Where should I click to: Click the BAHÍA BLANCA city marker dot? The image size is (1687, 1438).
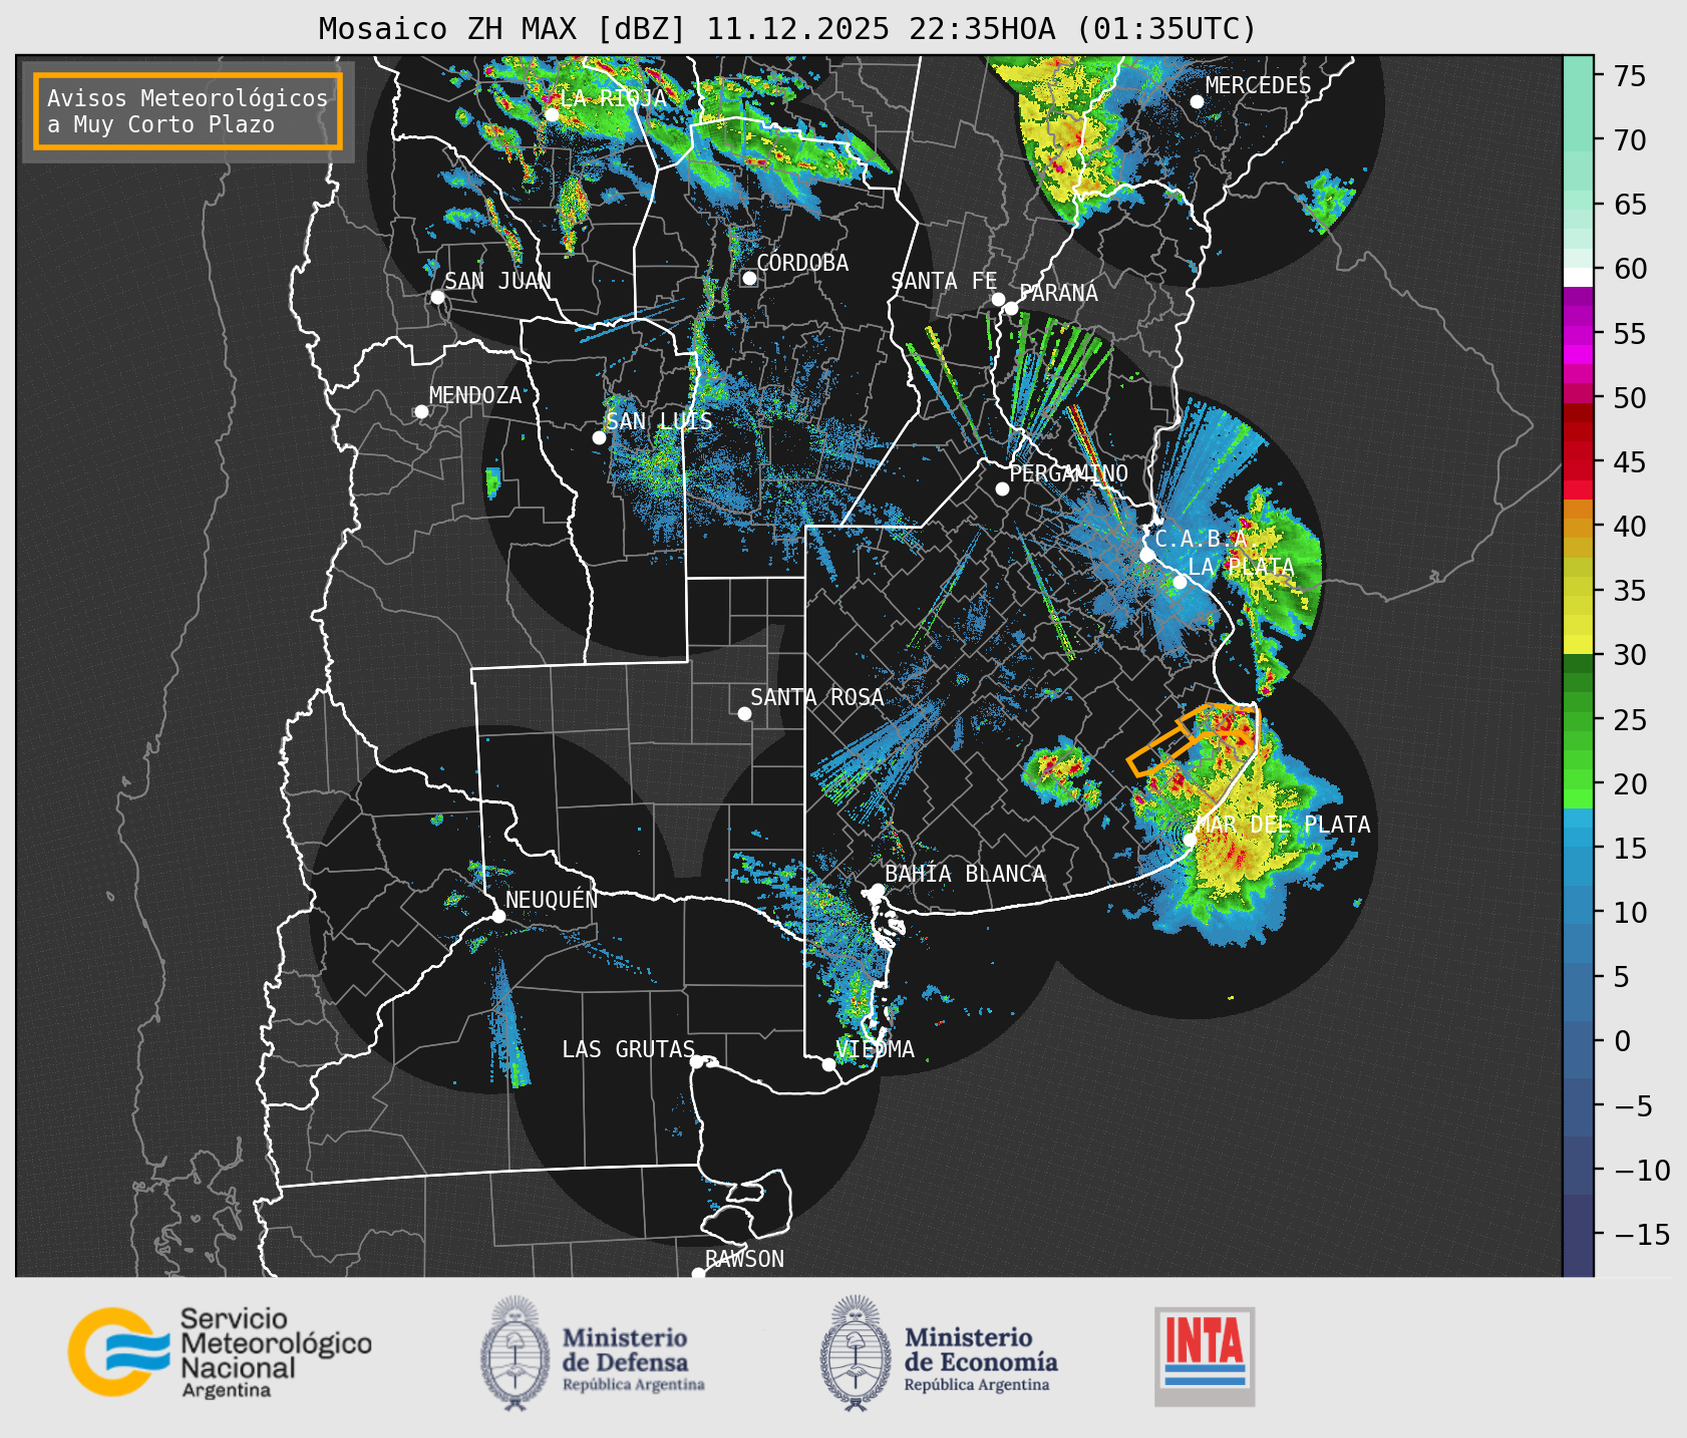[877, 889]
